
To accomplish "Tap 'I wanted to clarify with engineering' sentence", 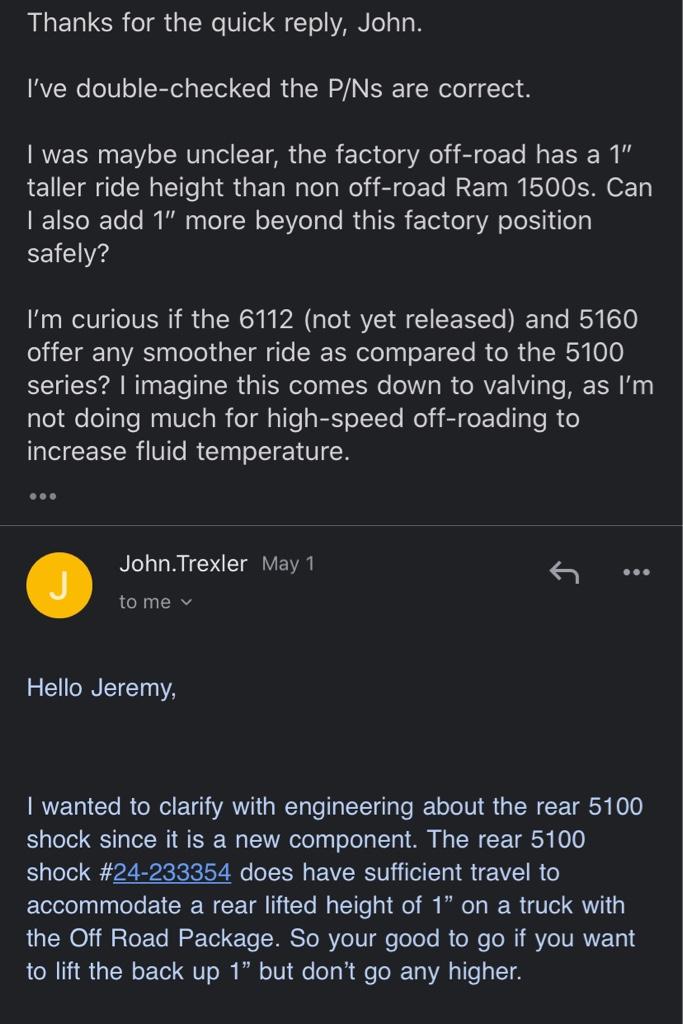I will (220, 807).
